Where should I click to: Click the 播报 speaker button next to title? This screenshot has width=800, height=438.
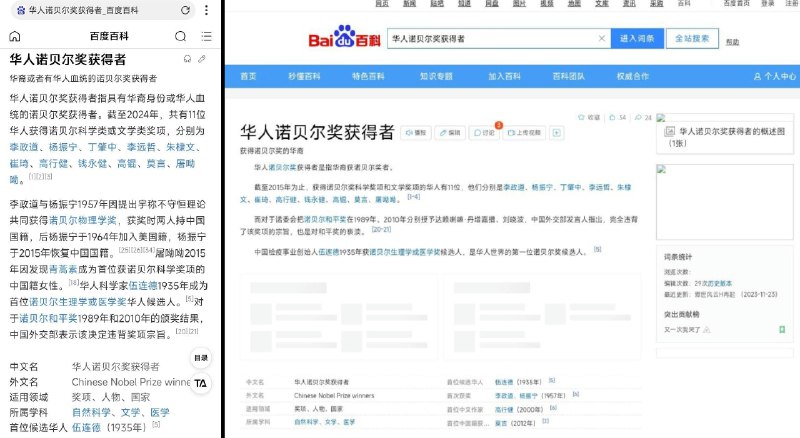pyautogui.click(x=416, y=133)
